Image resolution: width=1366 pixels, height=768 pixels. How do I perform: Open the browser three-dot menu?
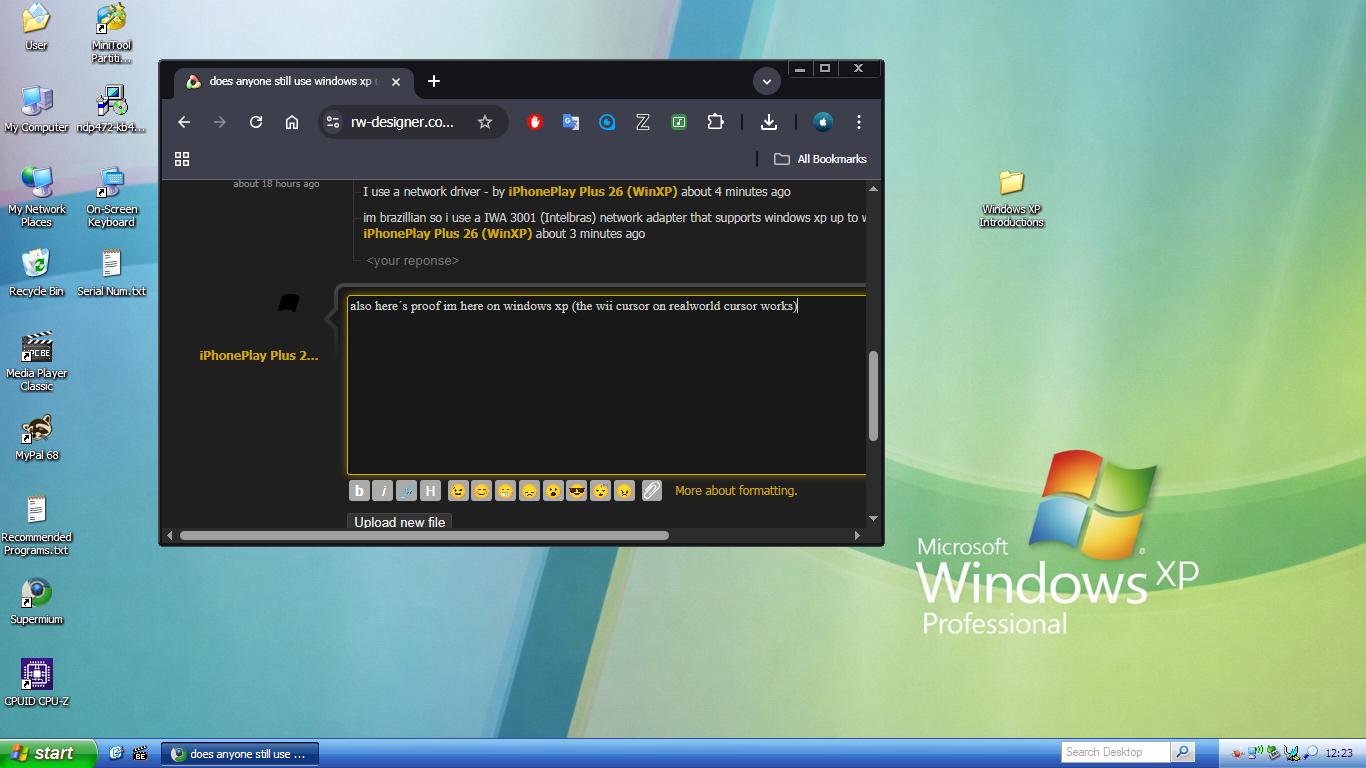click(x=859, y=122)
